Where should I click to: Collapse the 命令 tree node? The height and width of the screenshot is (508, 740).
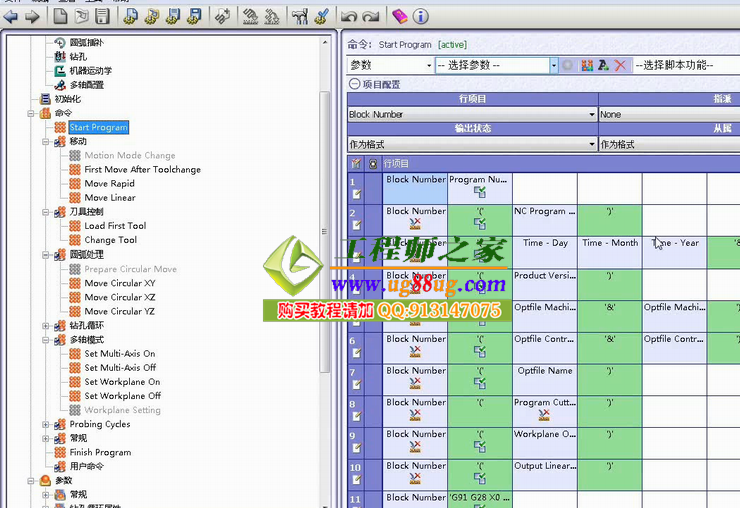[31, 114]
